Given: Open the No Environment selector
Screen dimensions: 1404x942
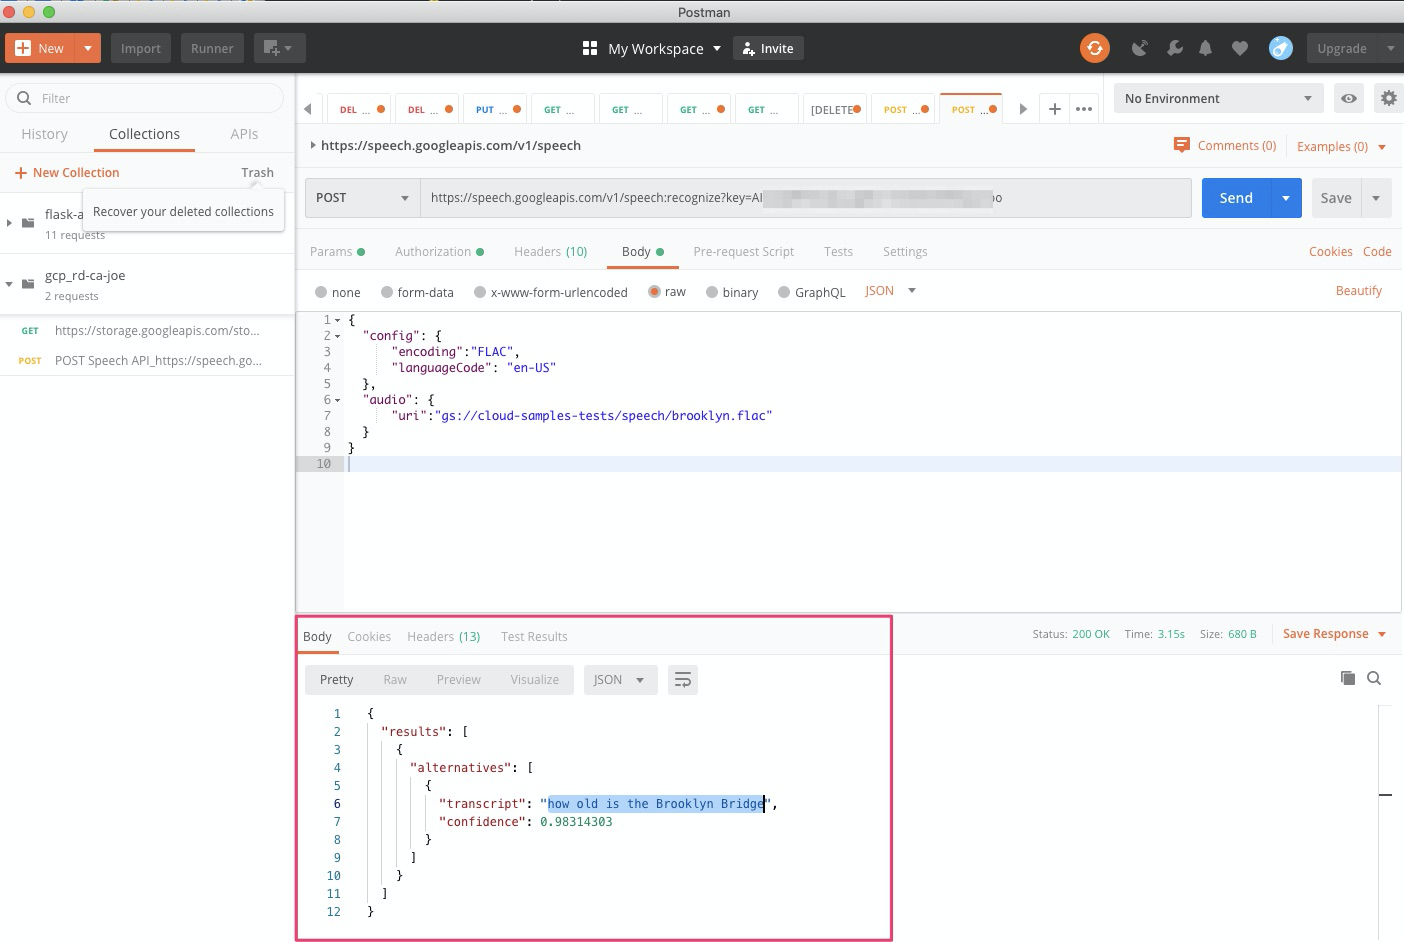Looking at the screenshot, I should coord(1218,98).
